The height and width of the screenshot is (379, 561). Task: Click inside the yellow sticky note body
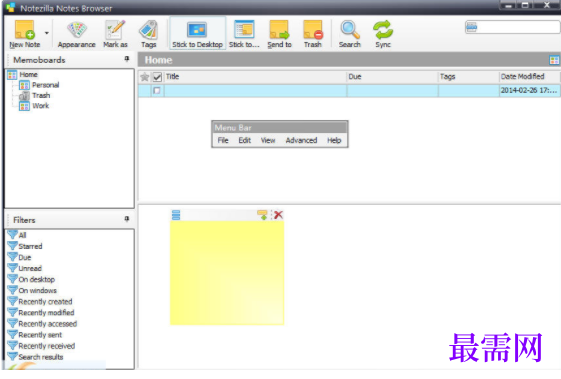pos(227,273)
